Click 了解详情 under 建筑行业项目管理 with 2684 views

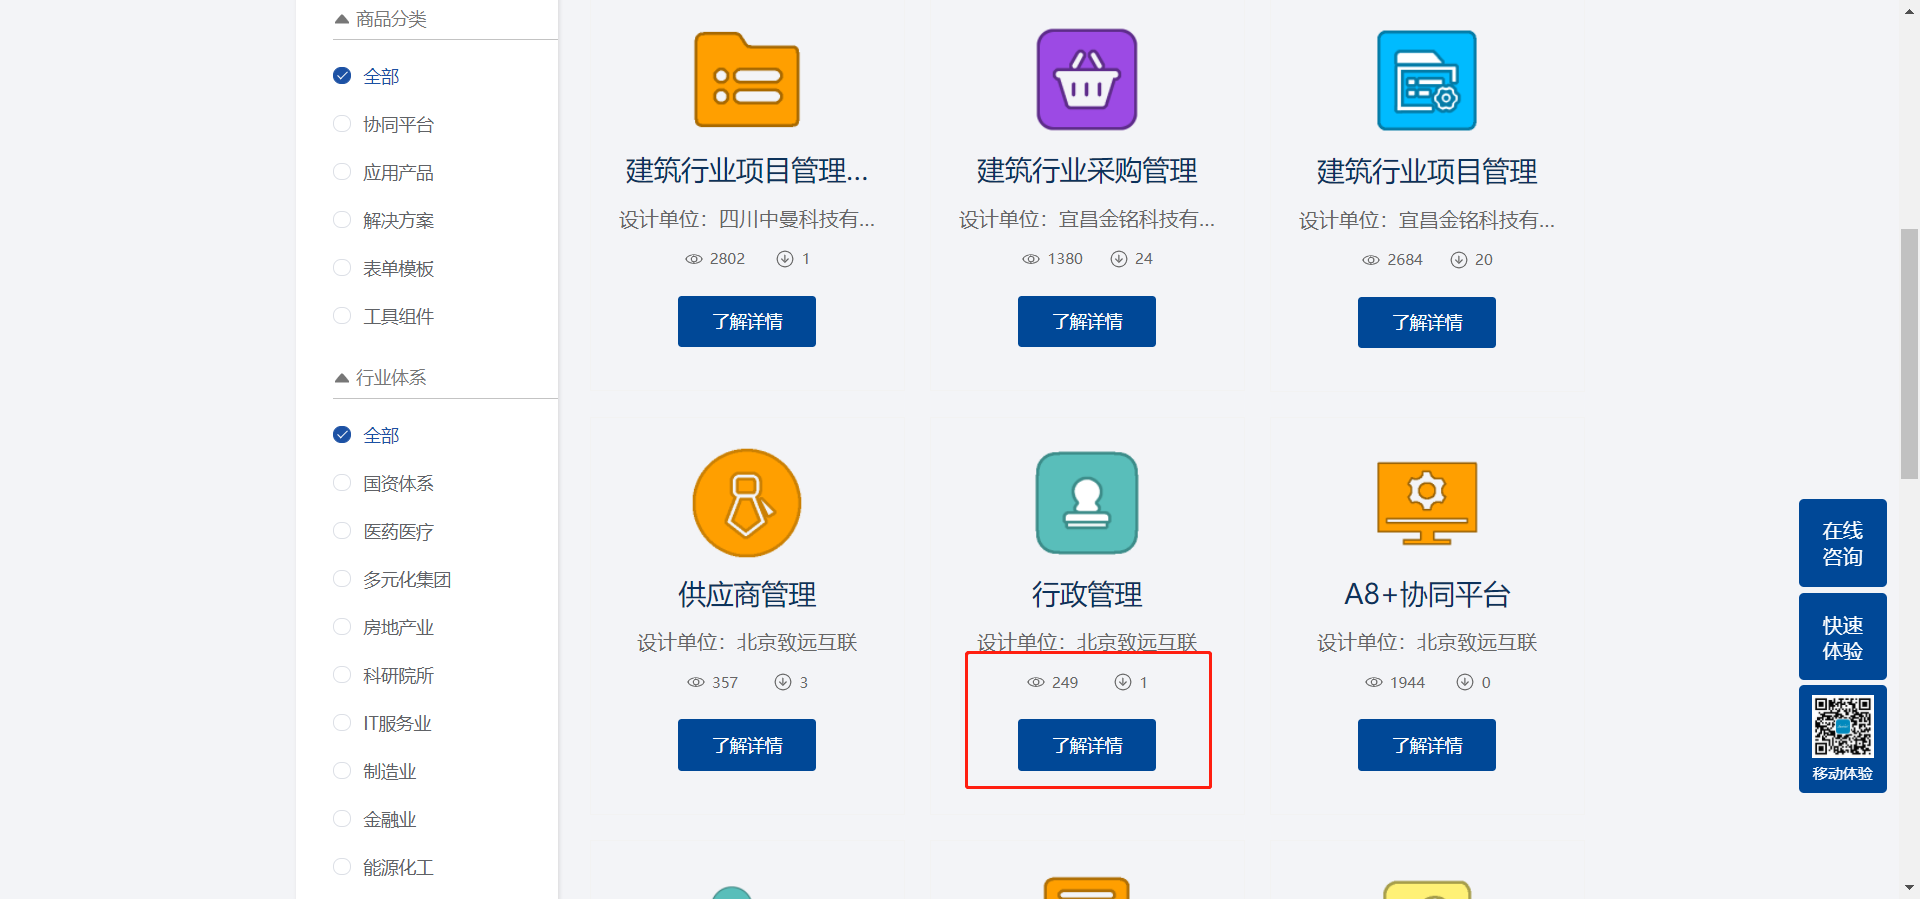tap(1427, 322)
